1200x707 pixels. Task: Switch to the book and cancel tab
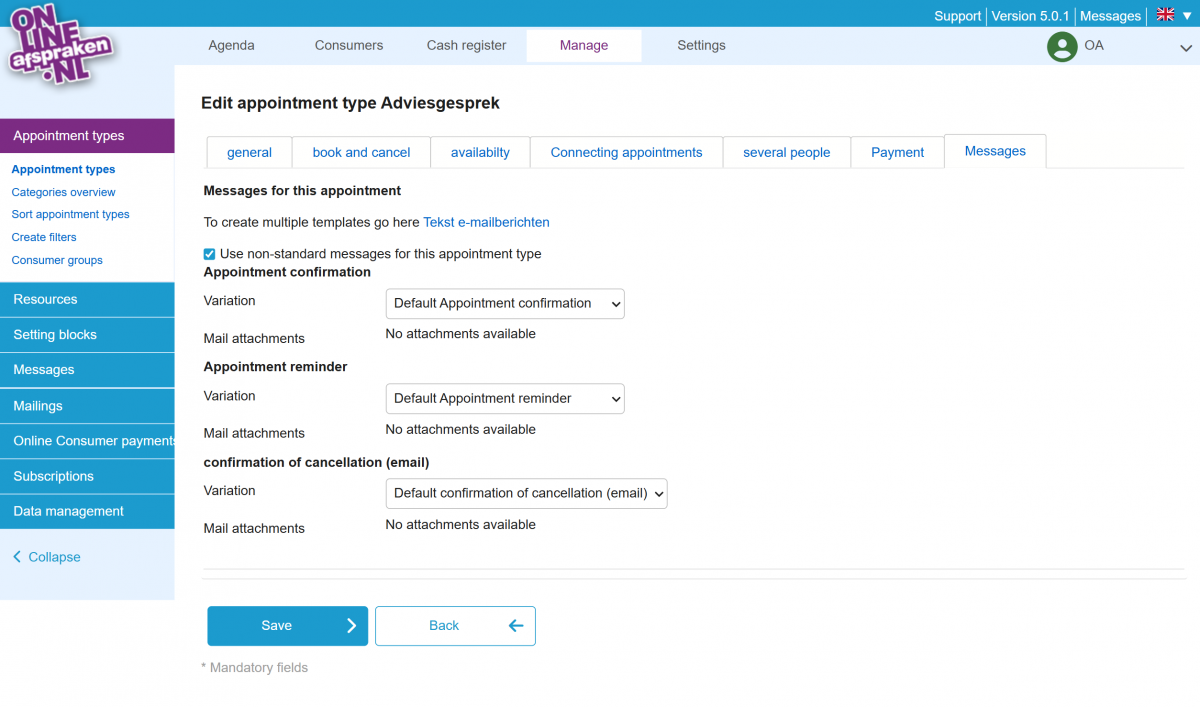click(361, 152)
